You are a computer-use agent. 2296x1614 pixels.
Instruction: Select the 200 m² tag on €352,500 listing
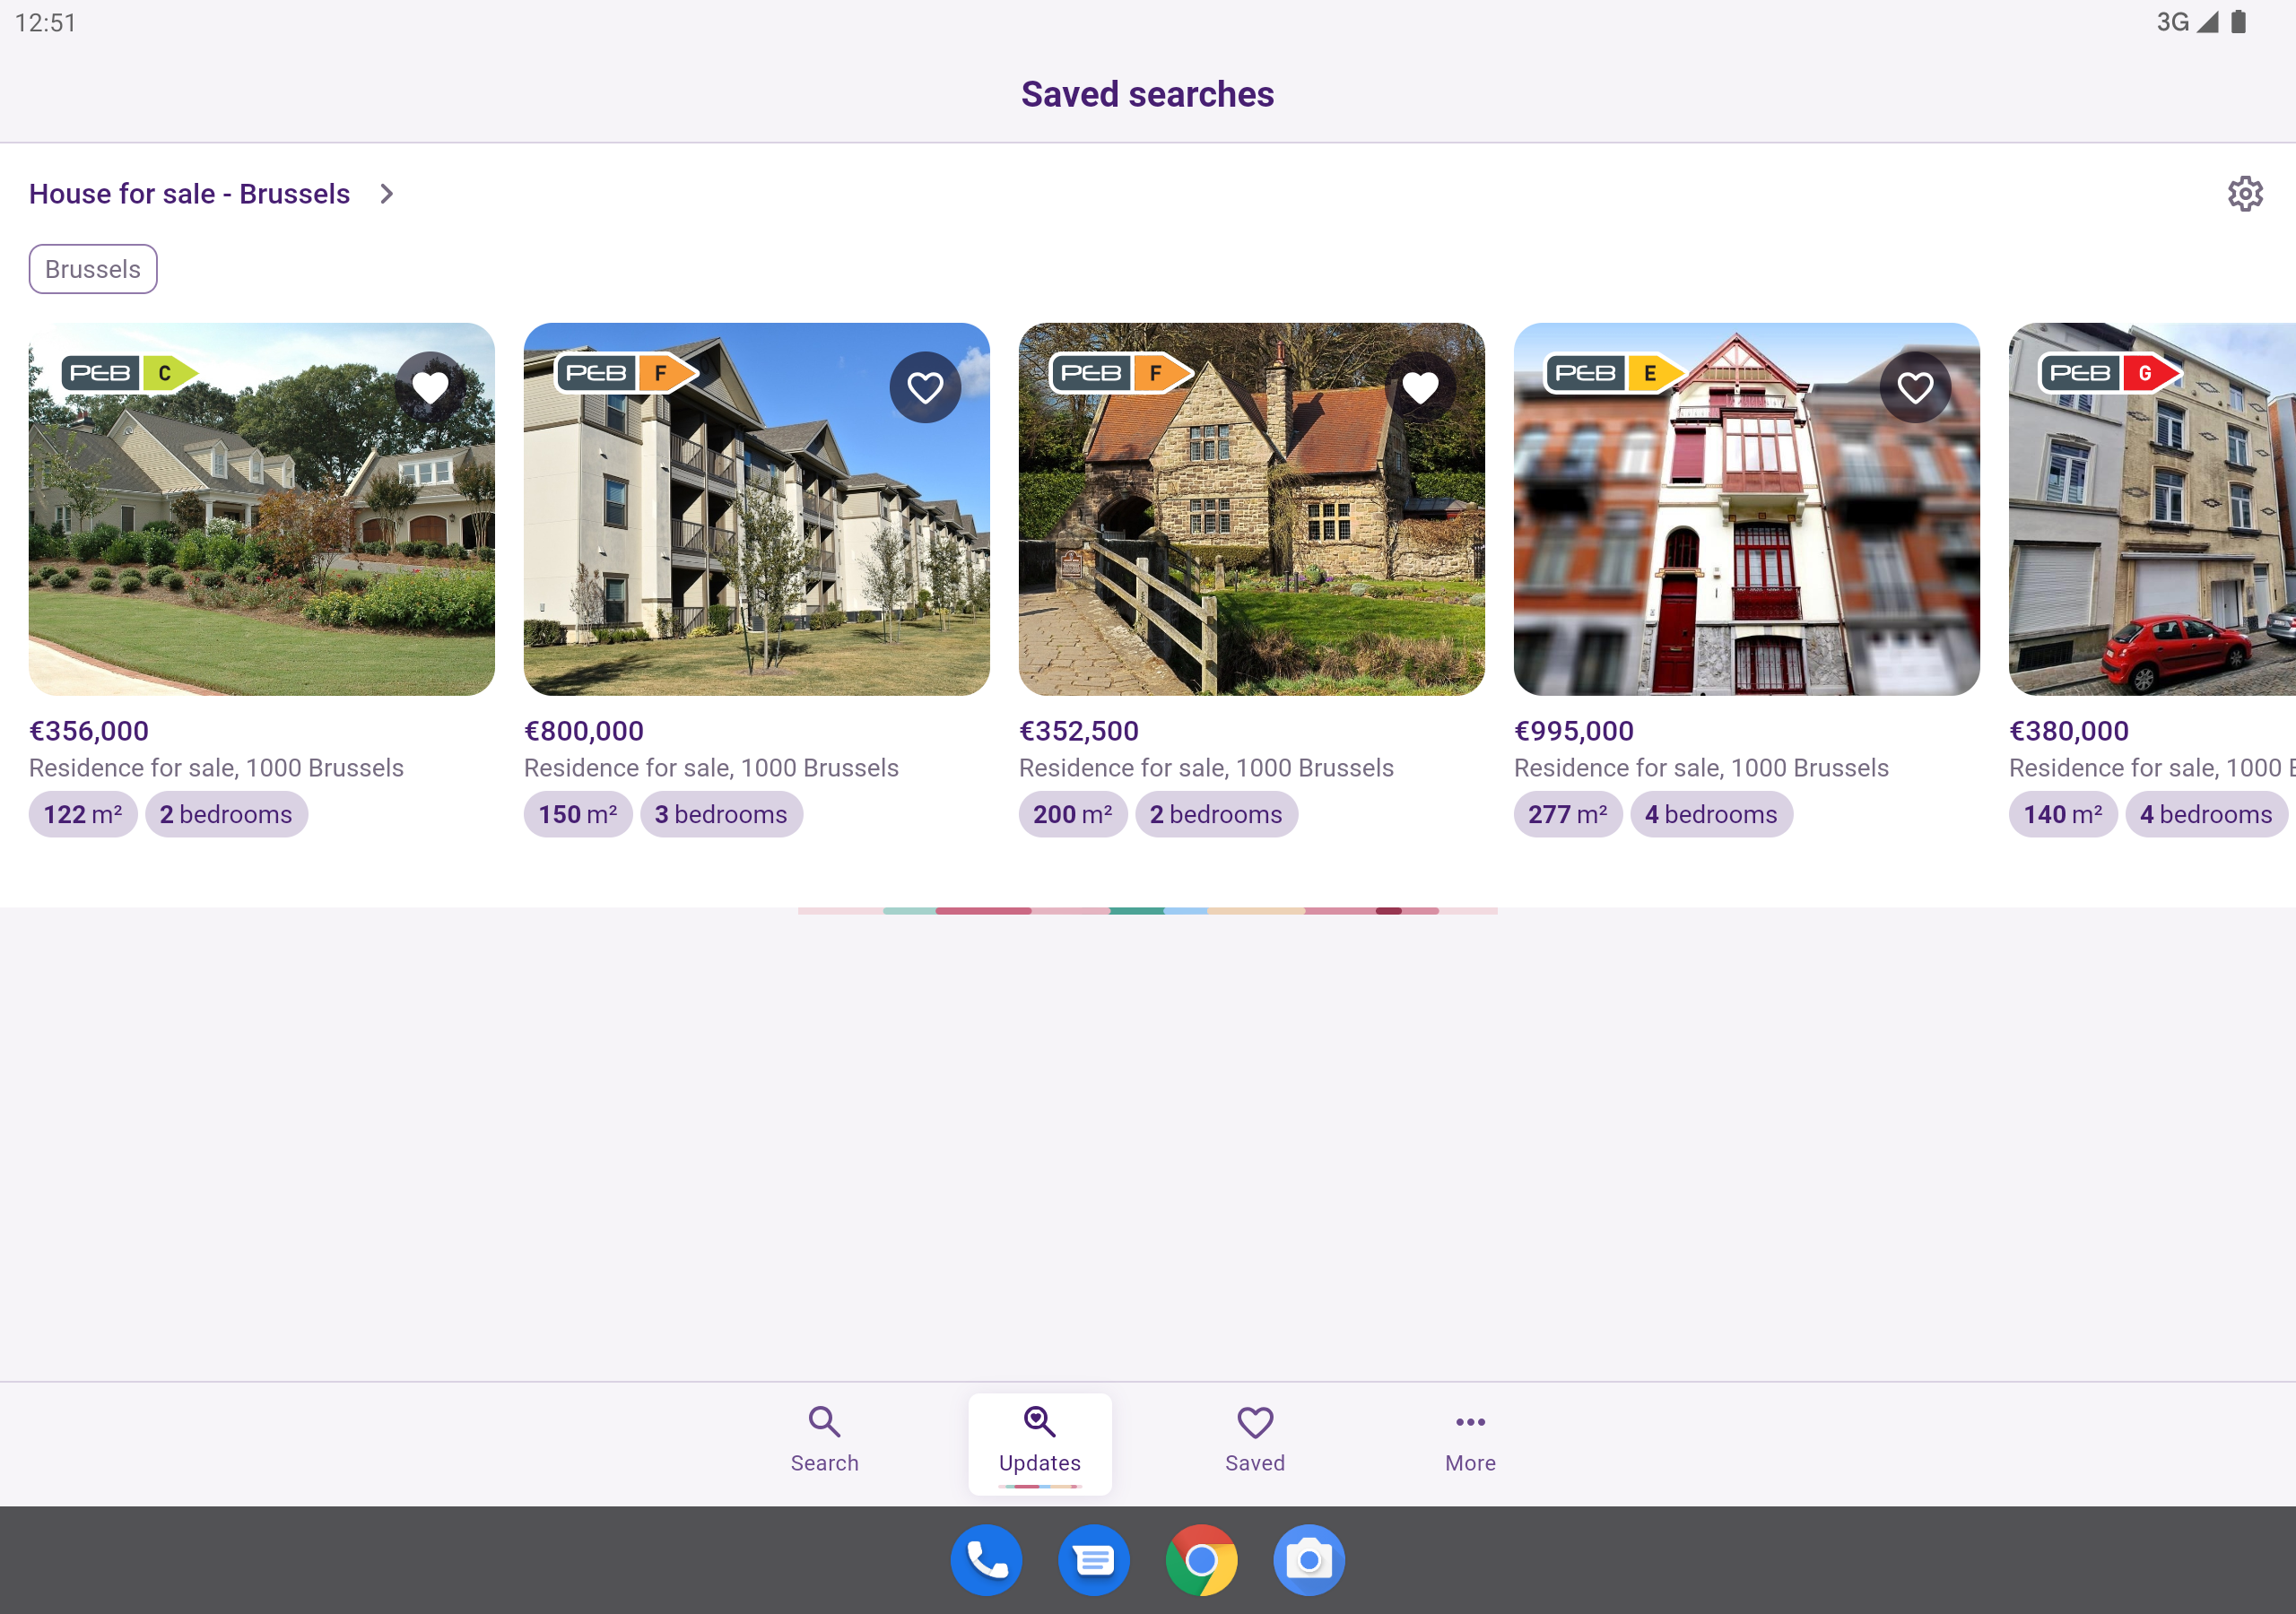(1072, 814)
